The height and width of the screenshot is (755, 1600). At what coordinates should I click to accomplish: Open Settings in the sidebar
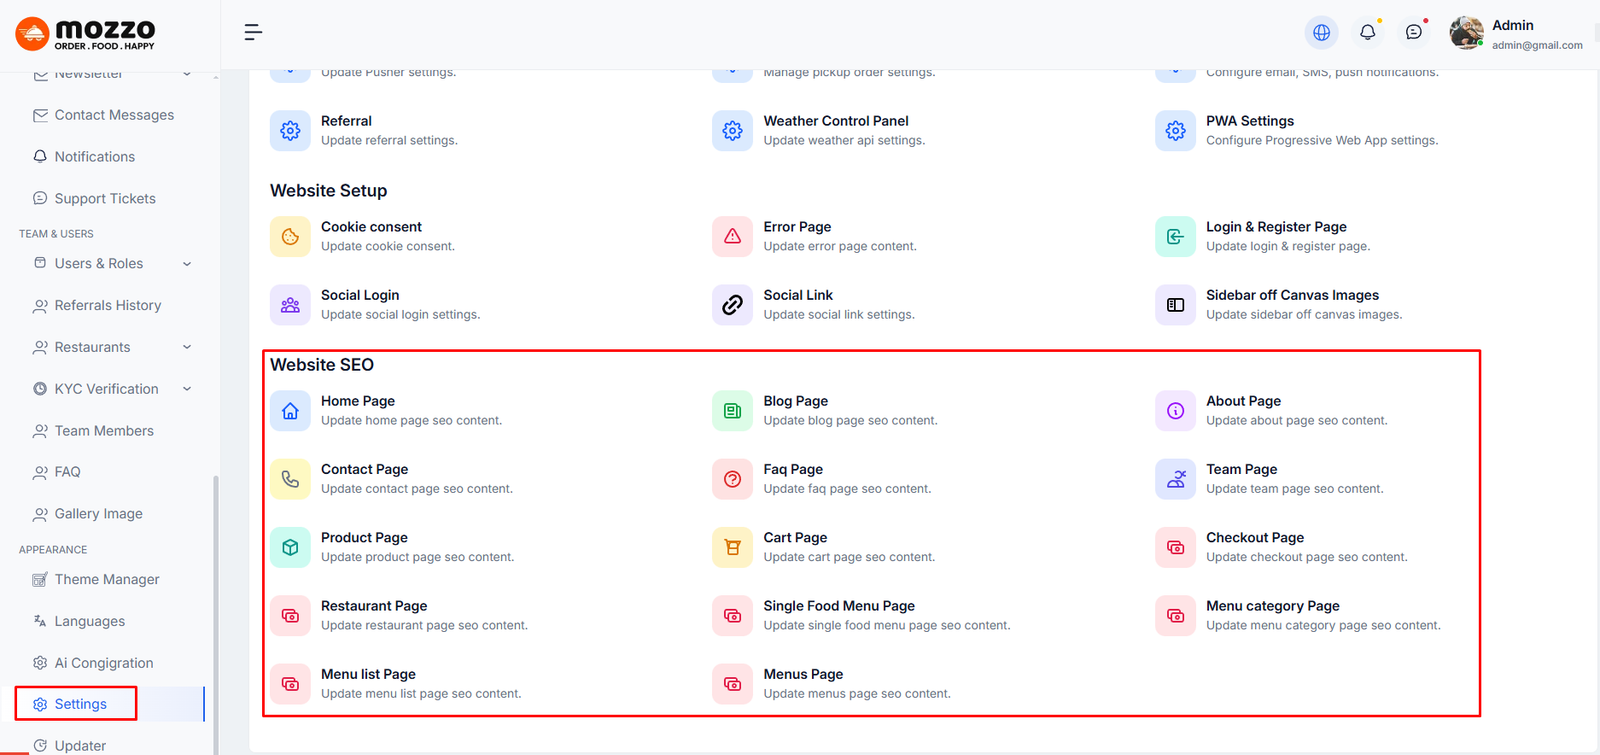click(80, 704)
